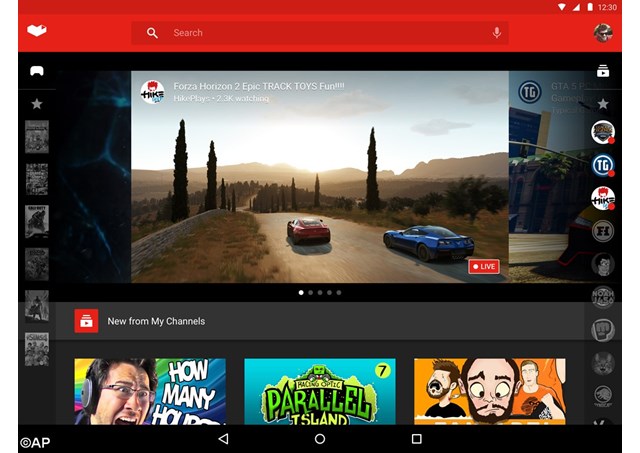
Task: Open the TG channel avatar in right sidebar
Action: tap(603, 165)
